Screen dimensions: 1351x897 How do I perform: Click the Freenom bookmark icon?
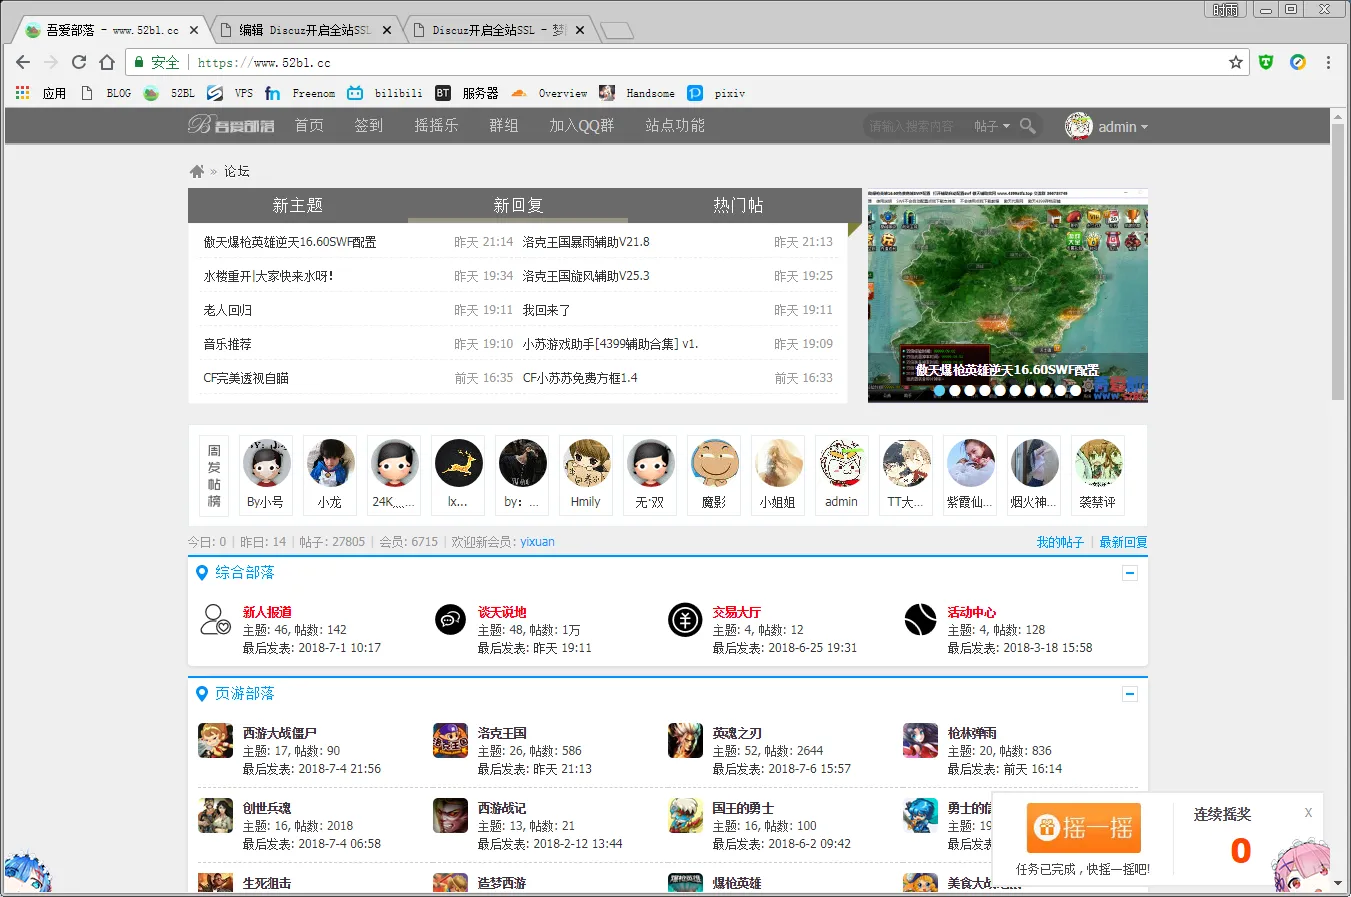pyautogui.click(x=273, y=93)
